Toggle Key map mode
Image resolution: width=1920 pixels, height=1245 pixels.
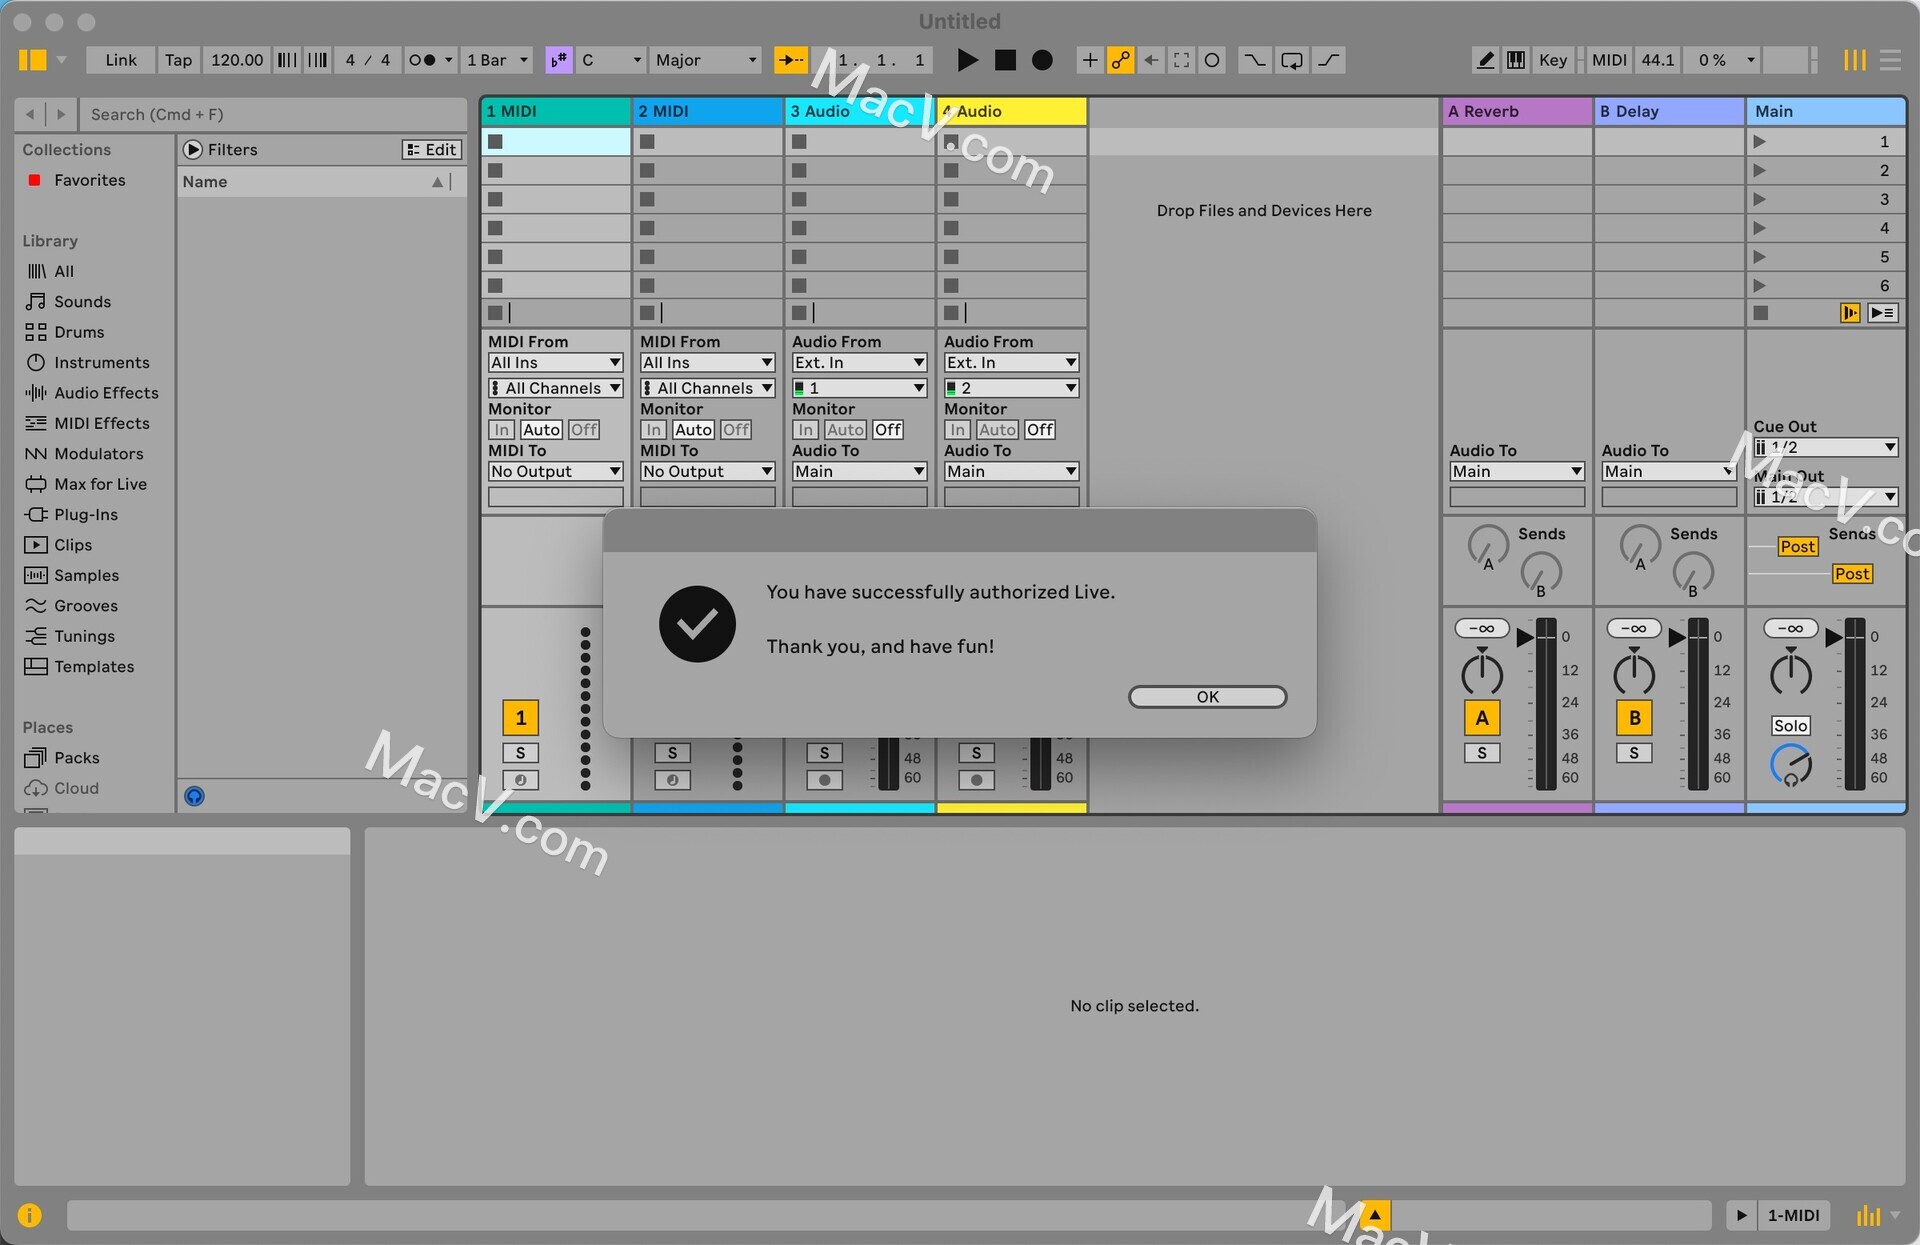[1553, 60]
